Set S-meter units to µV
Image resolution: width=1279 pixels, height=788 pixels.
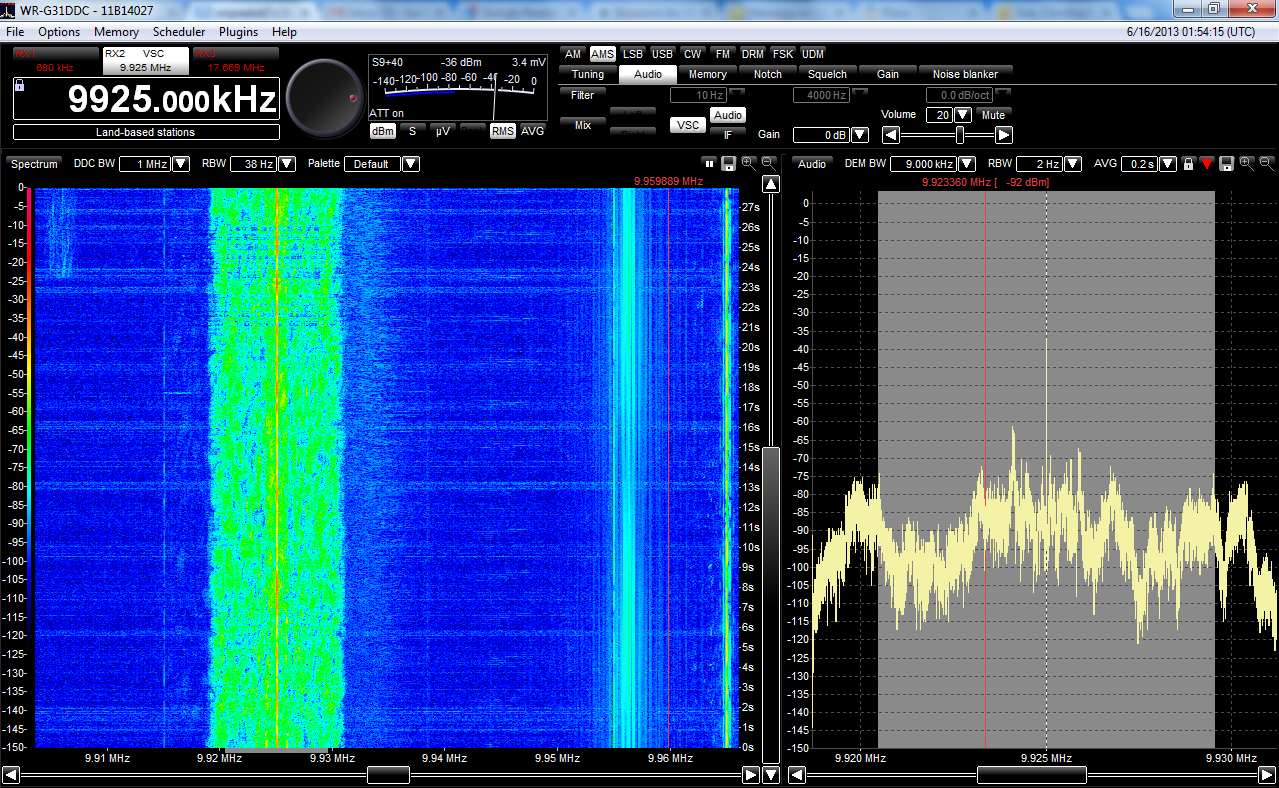coord(443,131)
